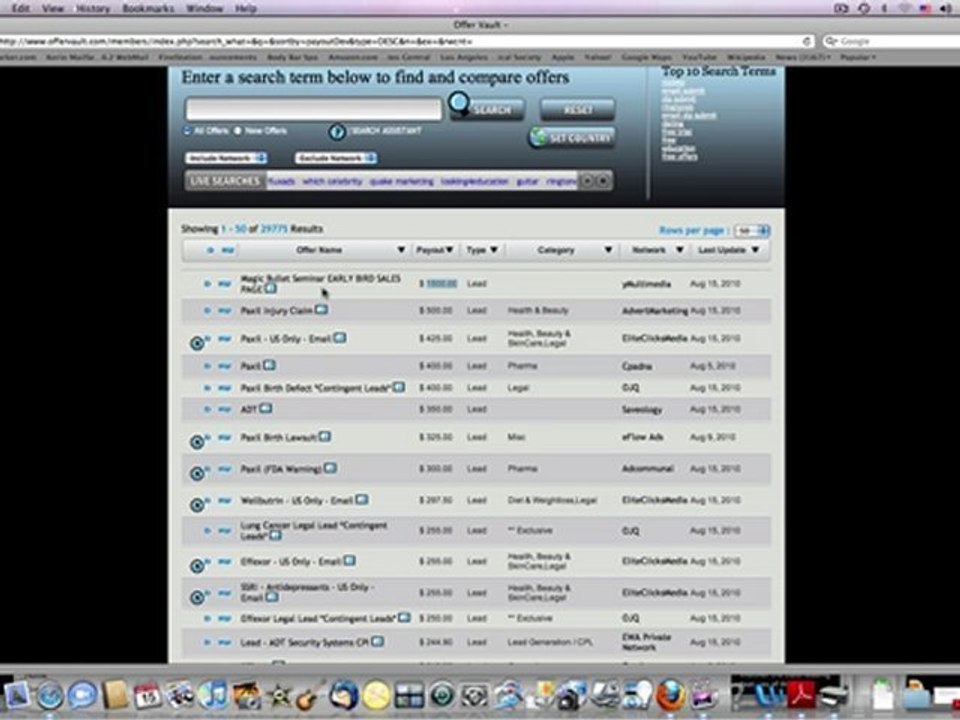
Task: Select the All Offers radio button
Action: click(187, 131)
